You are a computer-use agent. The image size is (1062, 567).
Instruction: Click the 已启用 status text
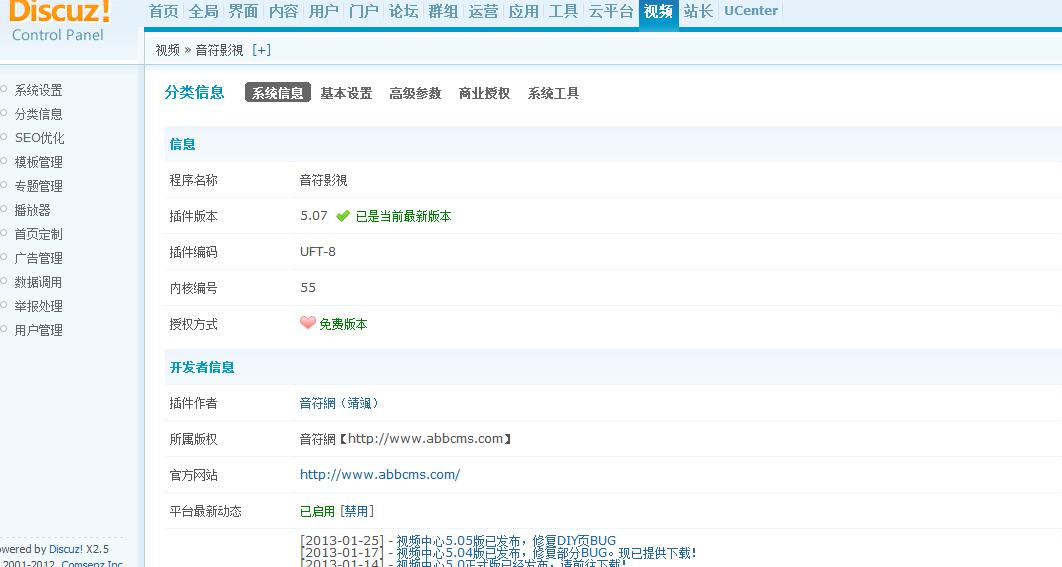(x=317, y=511)
